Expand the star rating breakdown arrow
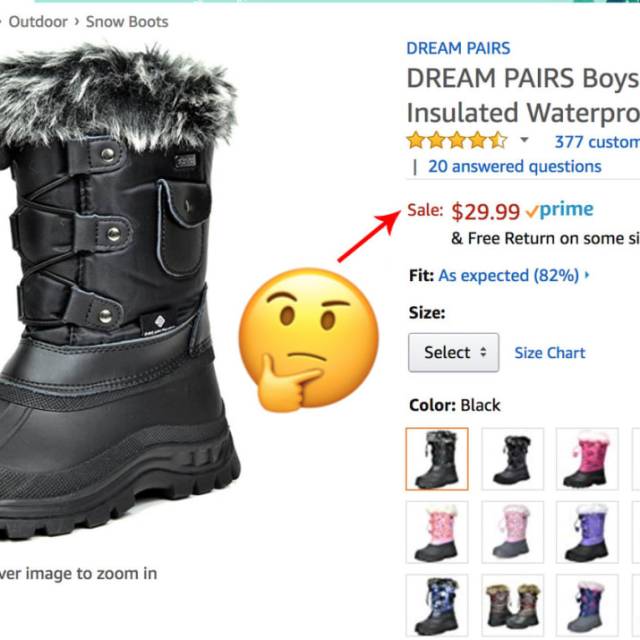 (524, 141)
